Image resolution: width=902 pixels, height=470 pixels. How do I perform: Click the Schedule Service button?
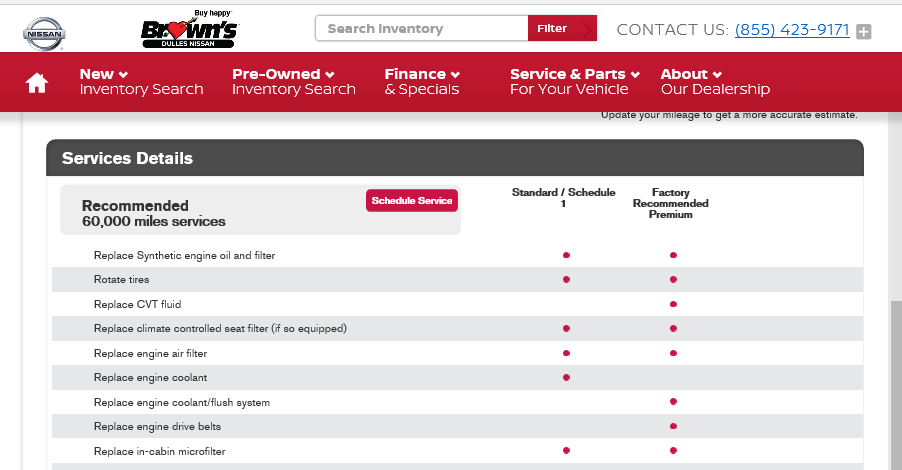pyautogui.click(x=412, y=201)
